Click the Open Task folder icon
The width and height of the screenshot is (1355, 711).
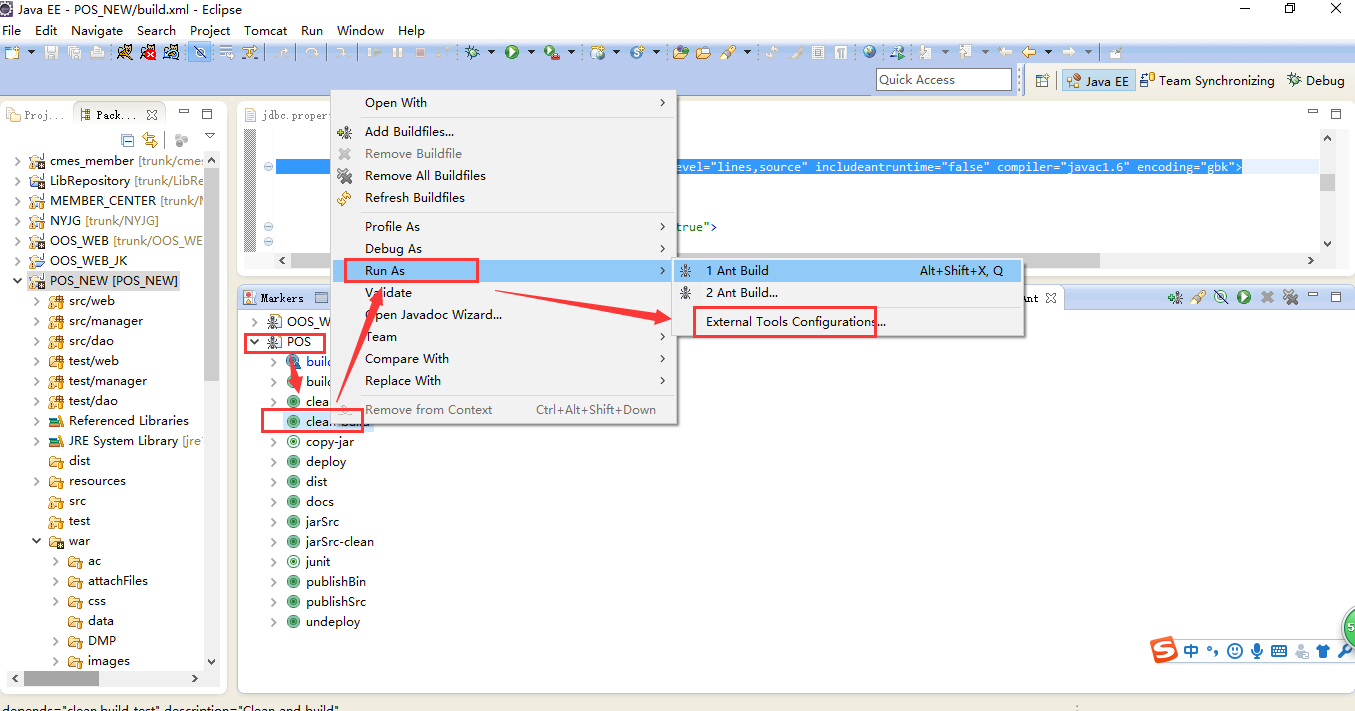pyautogui.click(x=703, y=52)
